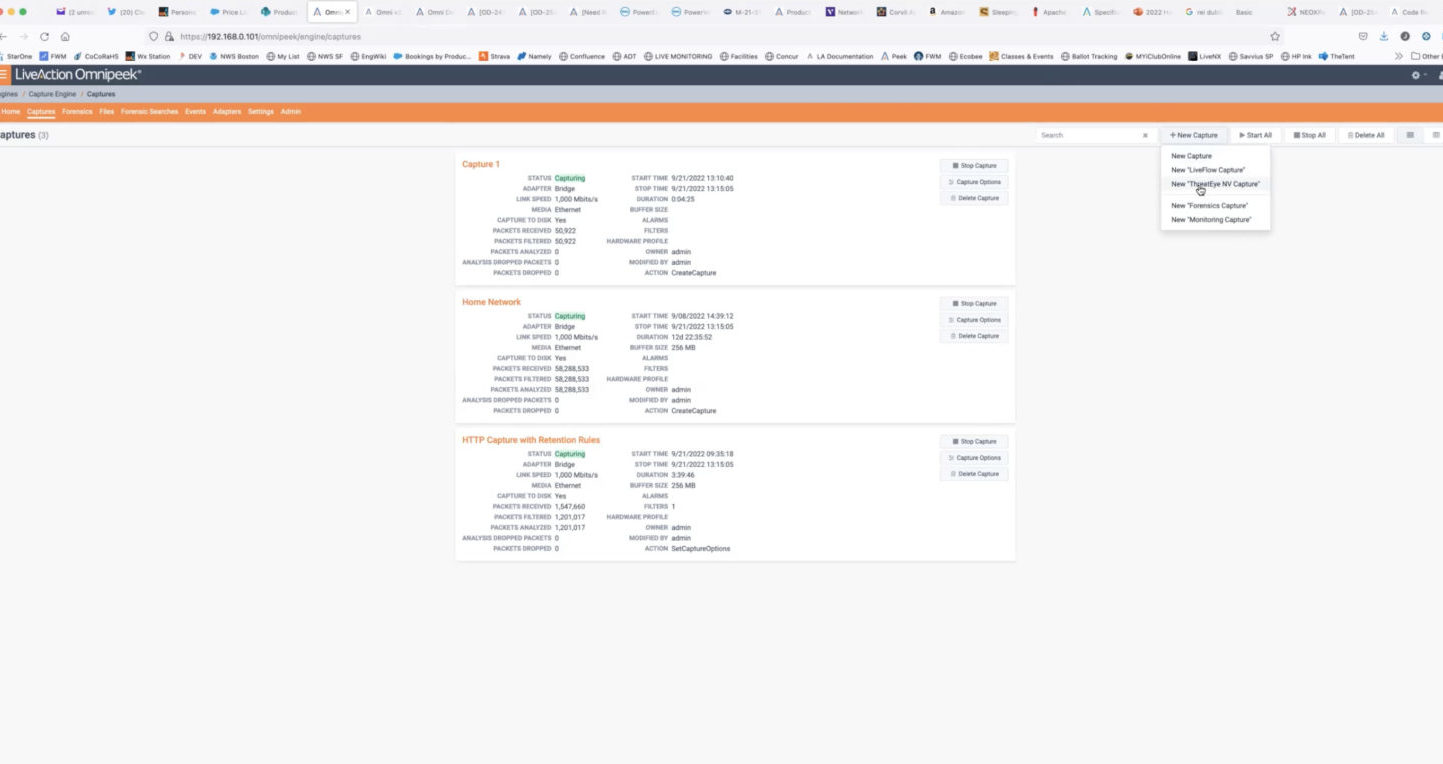1443x764 pixels.
Task: Open Capture Options for Home Network
Action: click(974, 320)
